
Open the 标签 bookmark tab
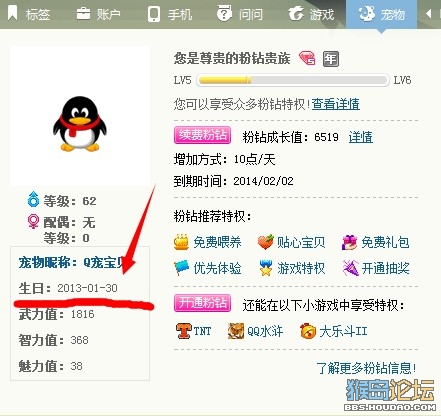click(29, 14)
